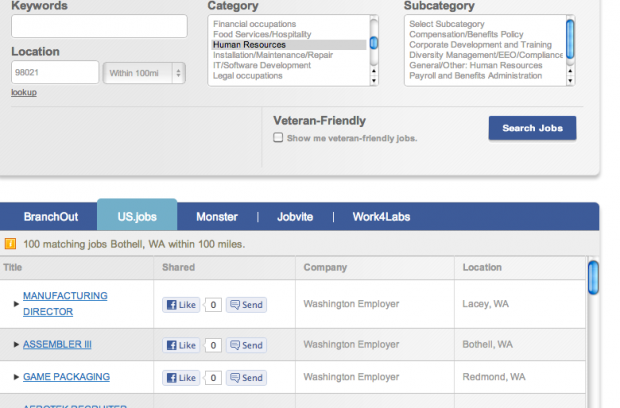Send the MANUFACTURING DIRECTOR job
The width and height of the screenshot is (620, 408).
click(x=246, y=305)
